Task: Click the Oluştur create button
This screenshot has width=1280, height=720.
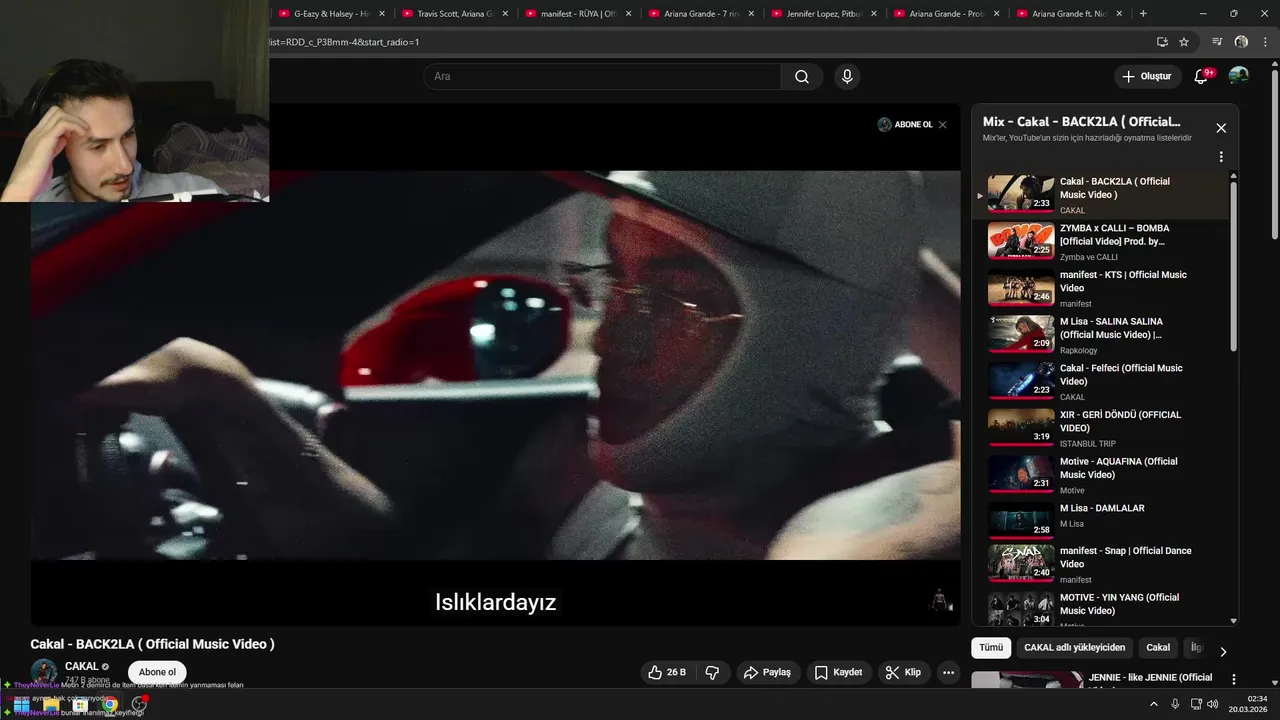Action: pyautogui.click(x=1146, y=77)
